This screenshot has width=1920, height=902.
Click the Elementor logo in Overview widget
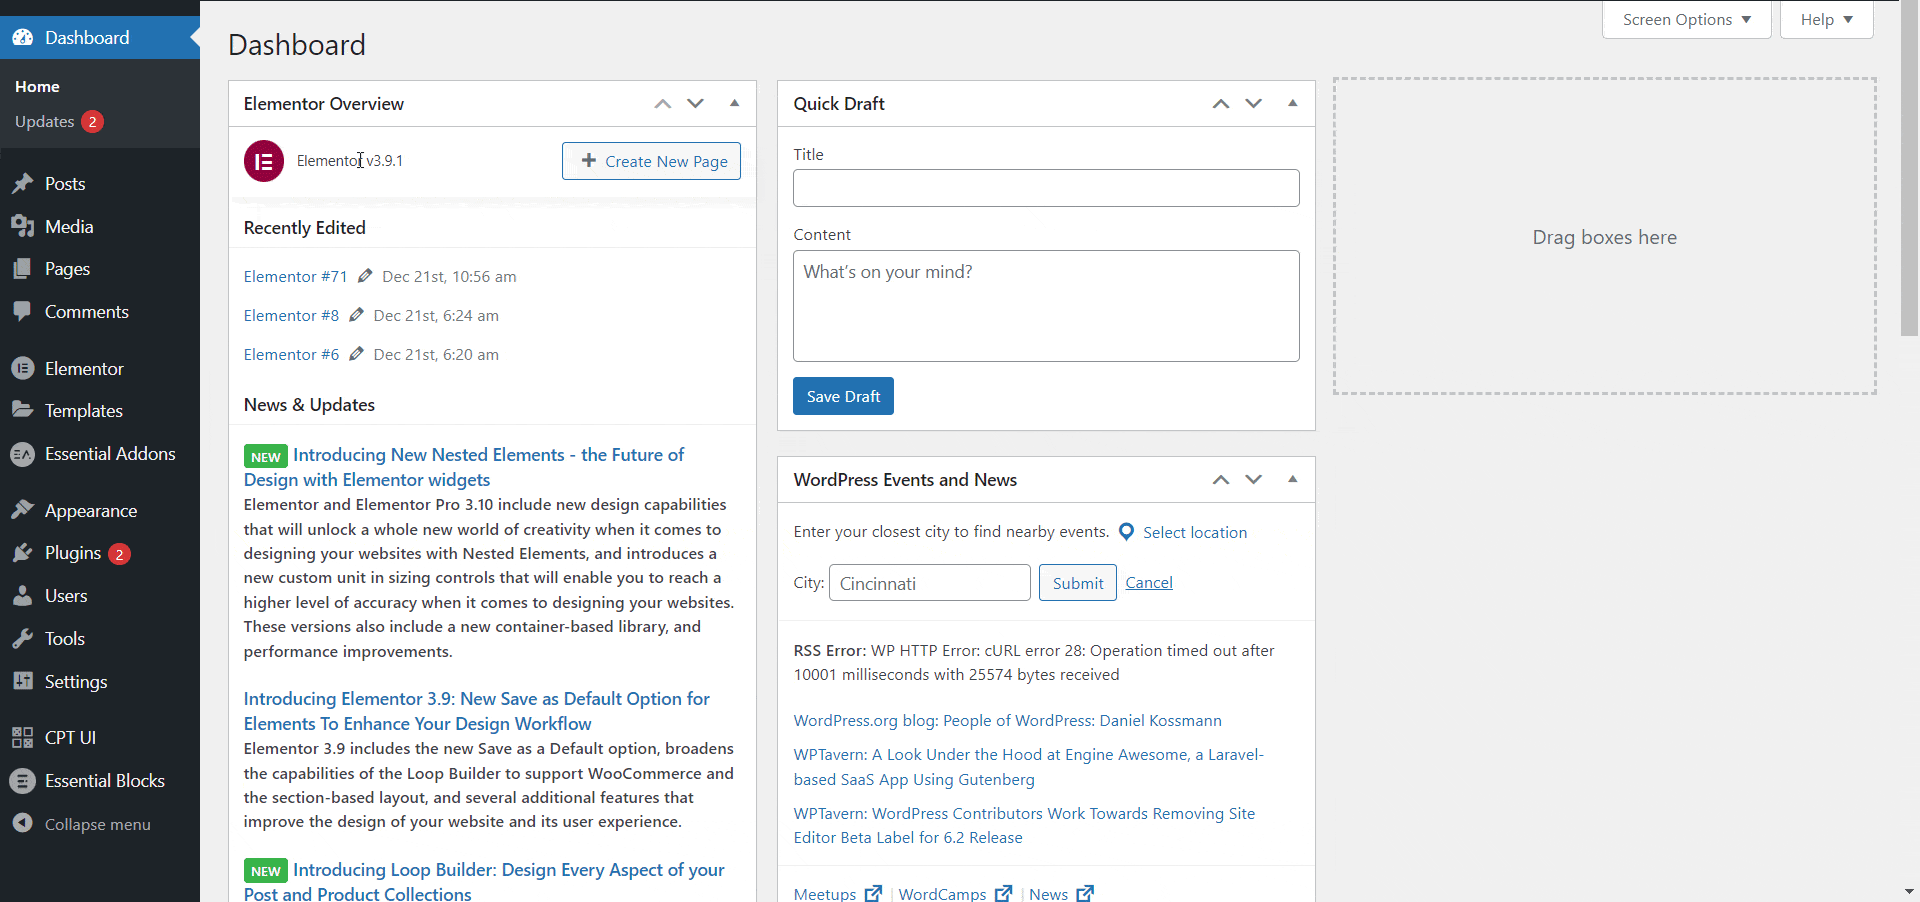point(264,161)
